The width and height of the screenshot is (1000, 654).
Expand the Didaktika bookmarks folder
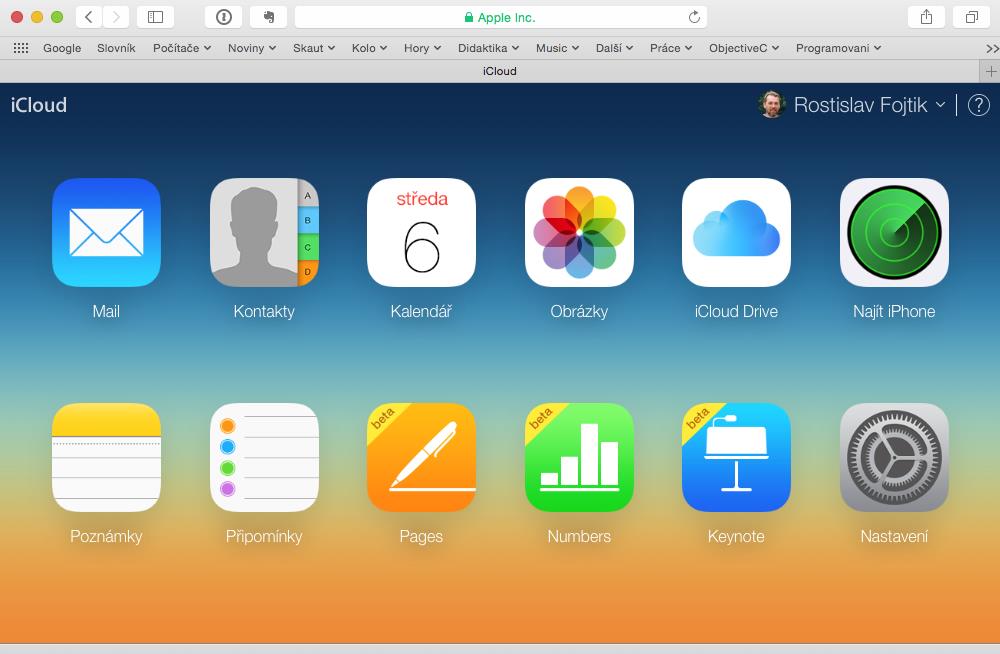pos(489,48)
